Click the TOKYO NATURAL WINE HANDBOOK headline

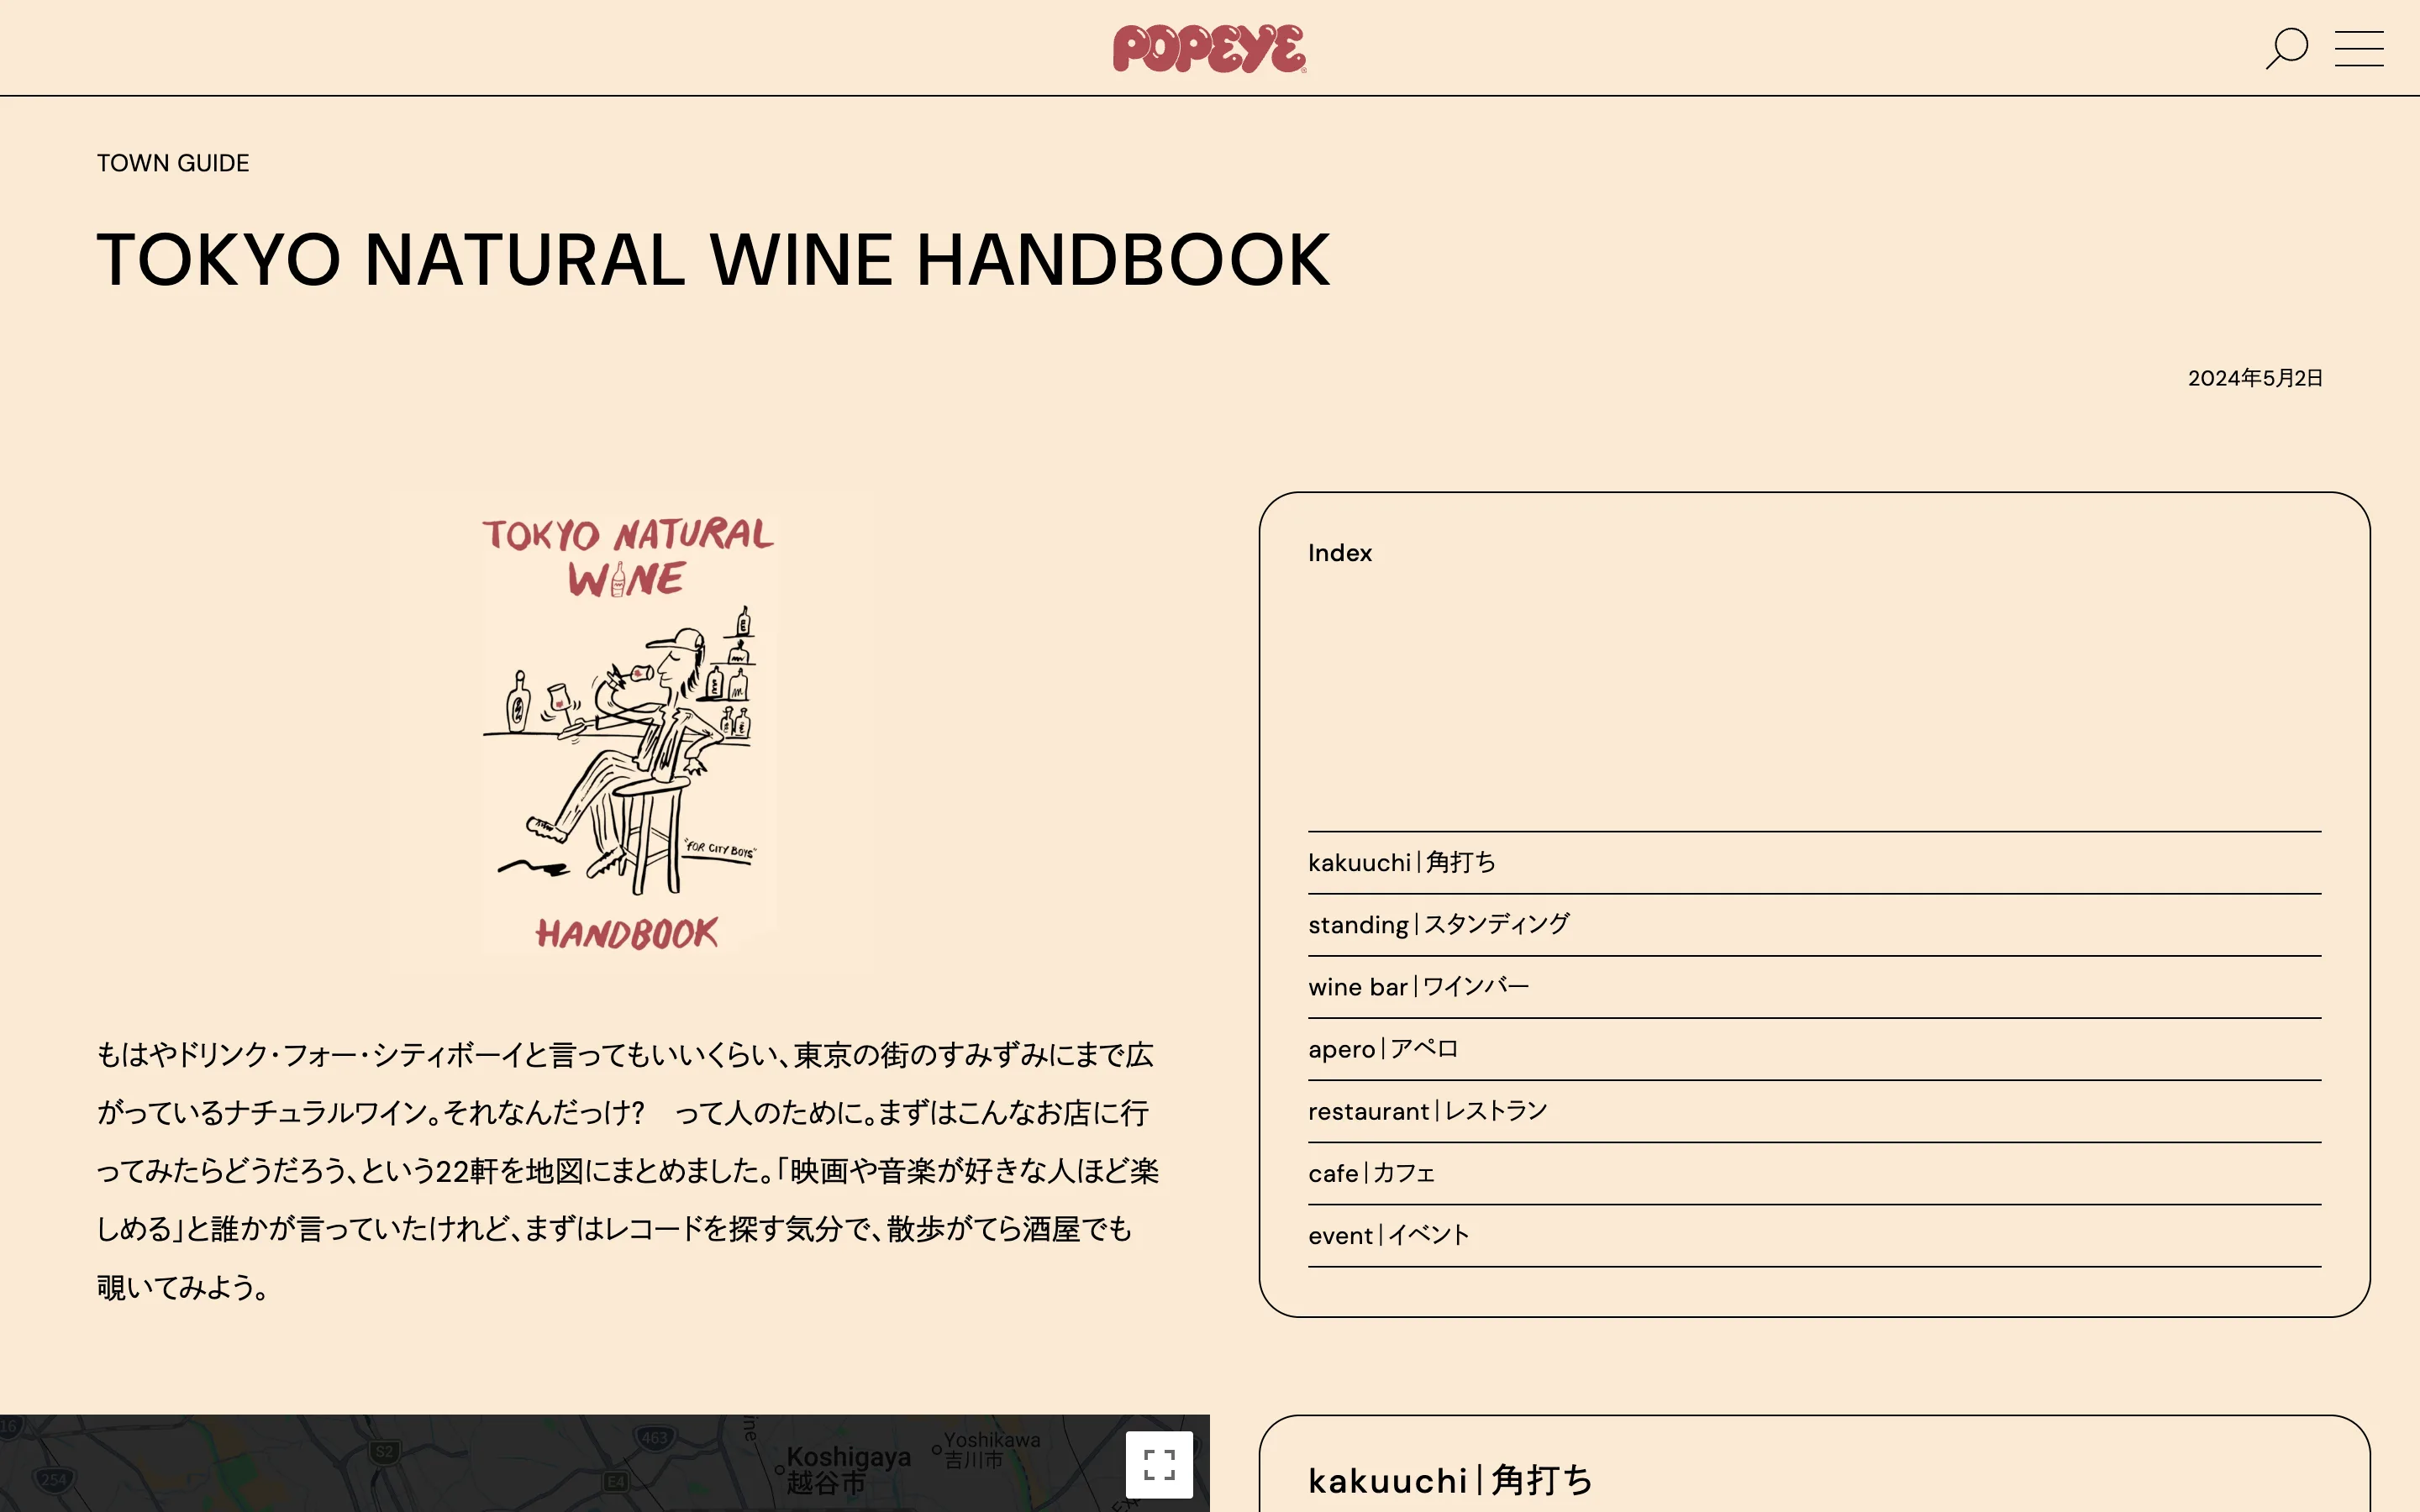click(x=713, y=260)
